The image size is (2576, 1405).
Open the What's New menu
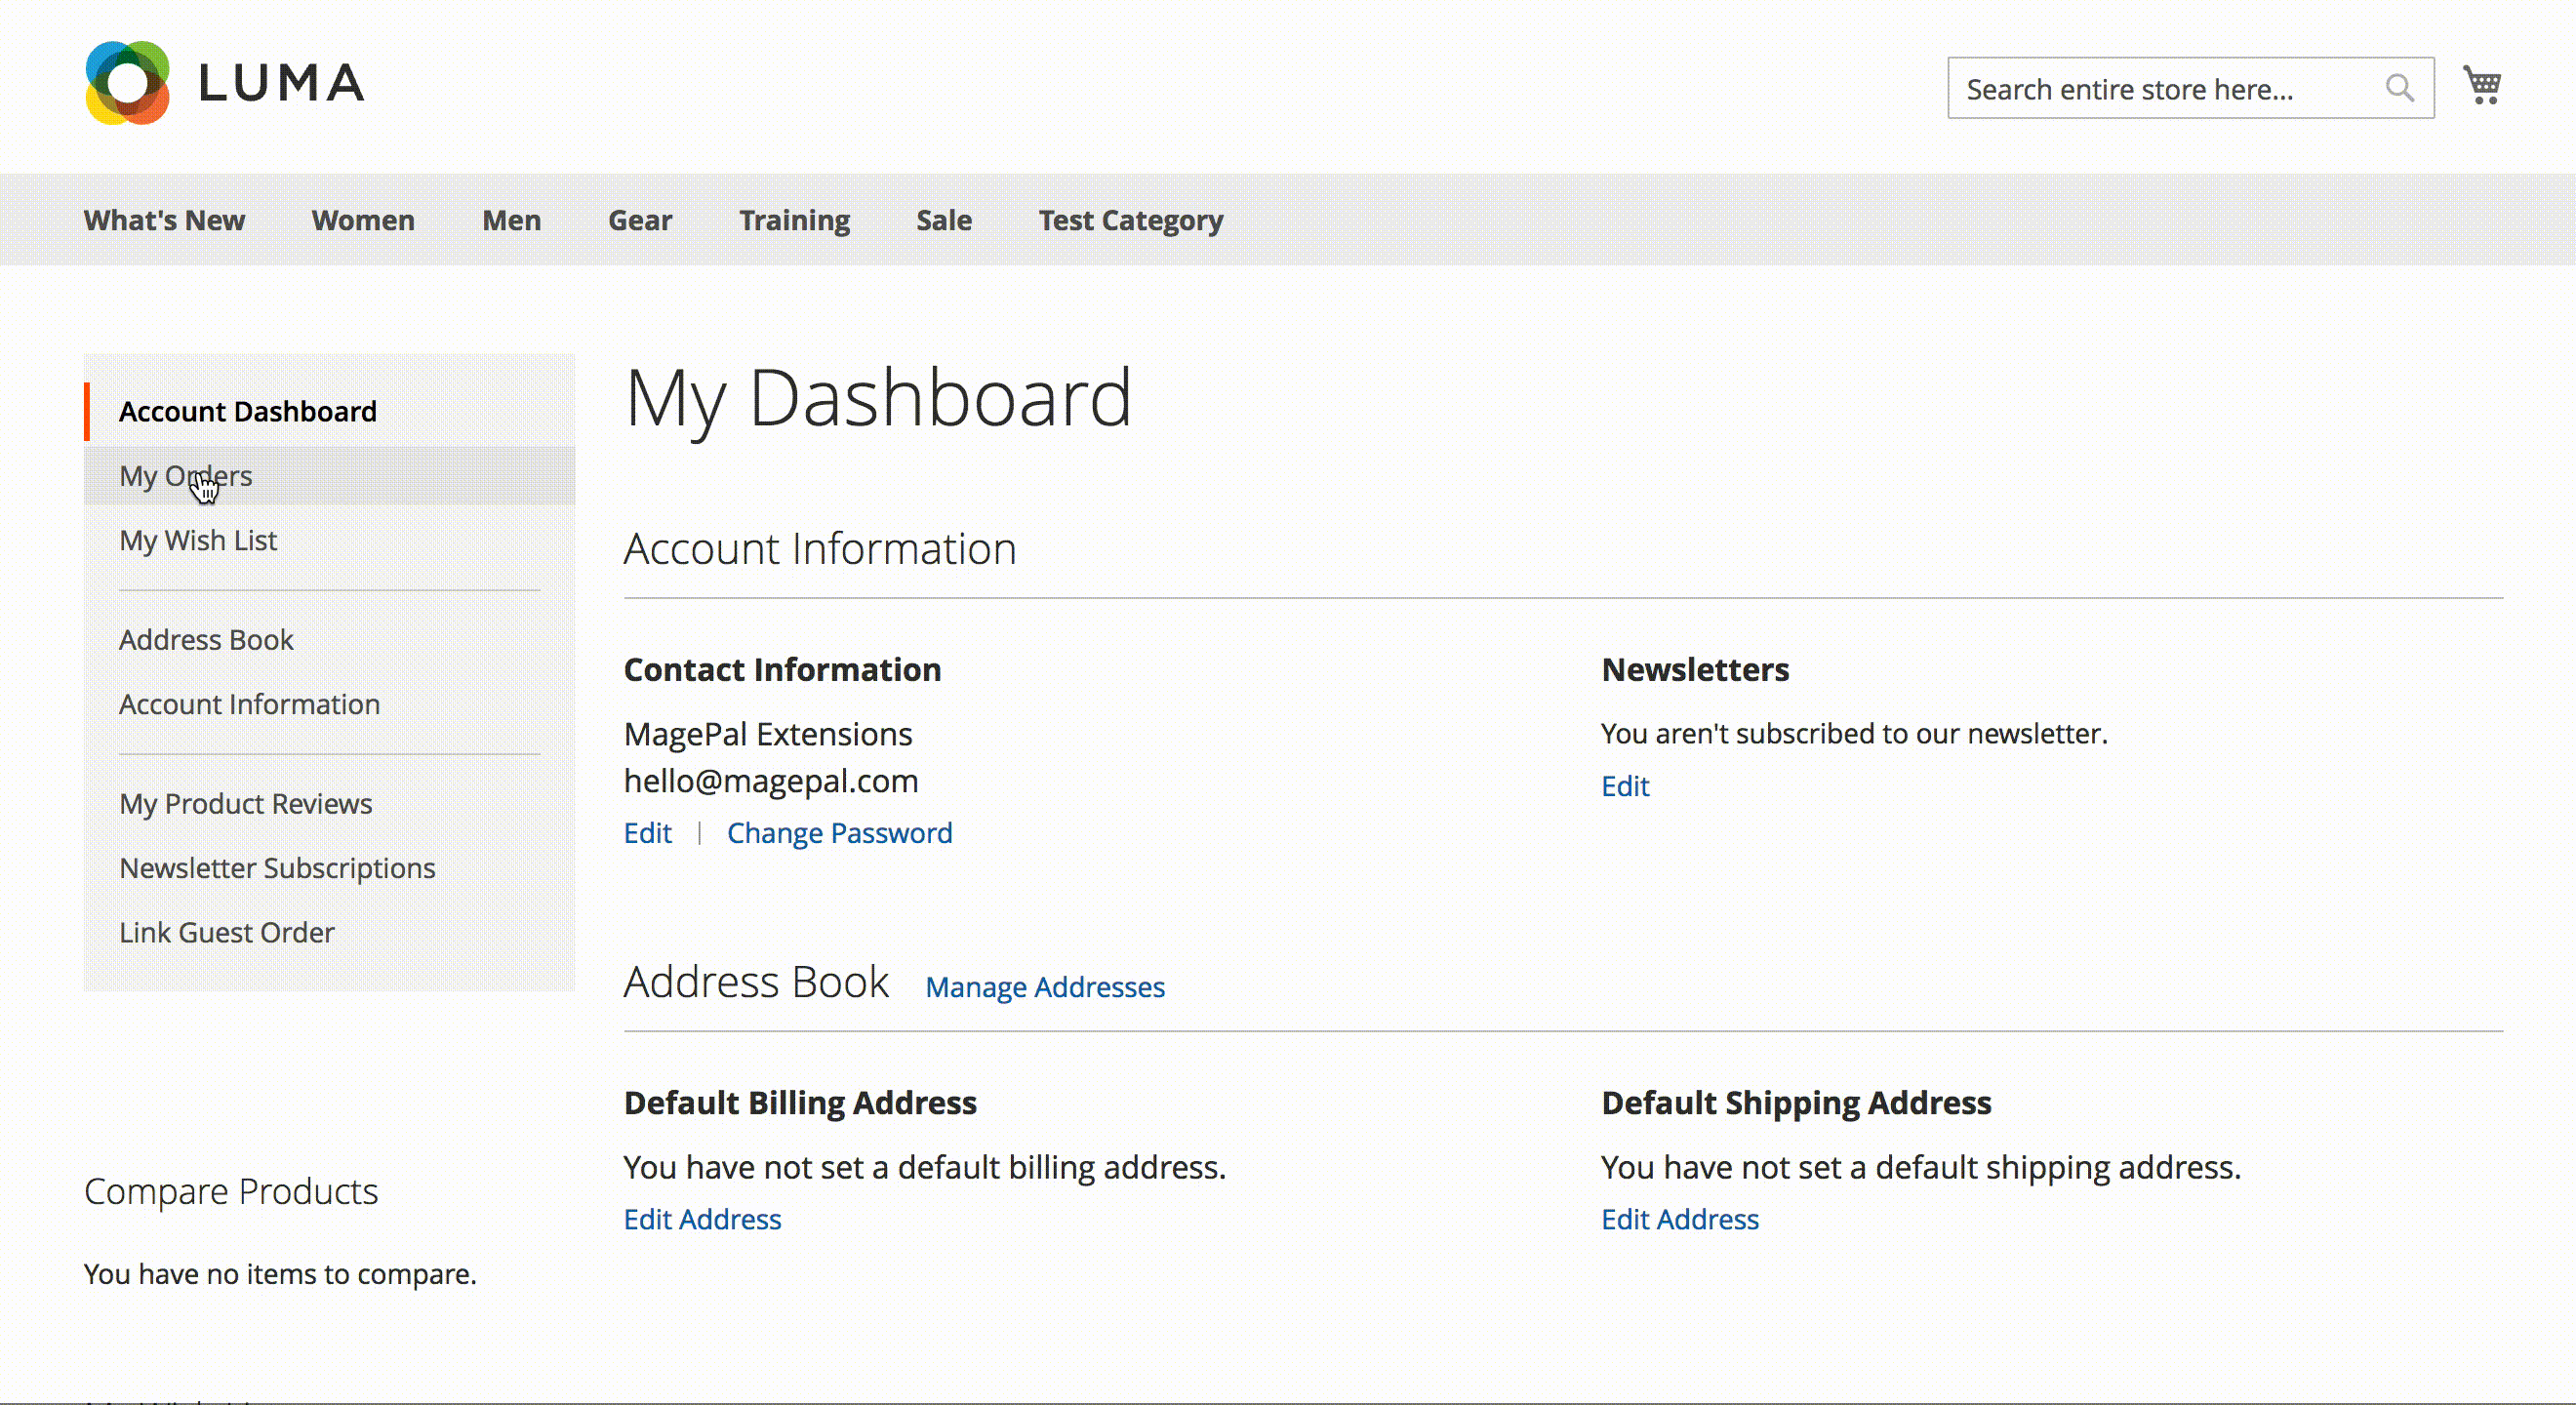[164, 220]
